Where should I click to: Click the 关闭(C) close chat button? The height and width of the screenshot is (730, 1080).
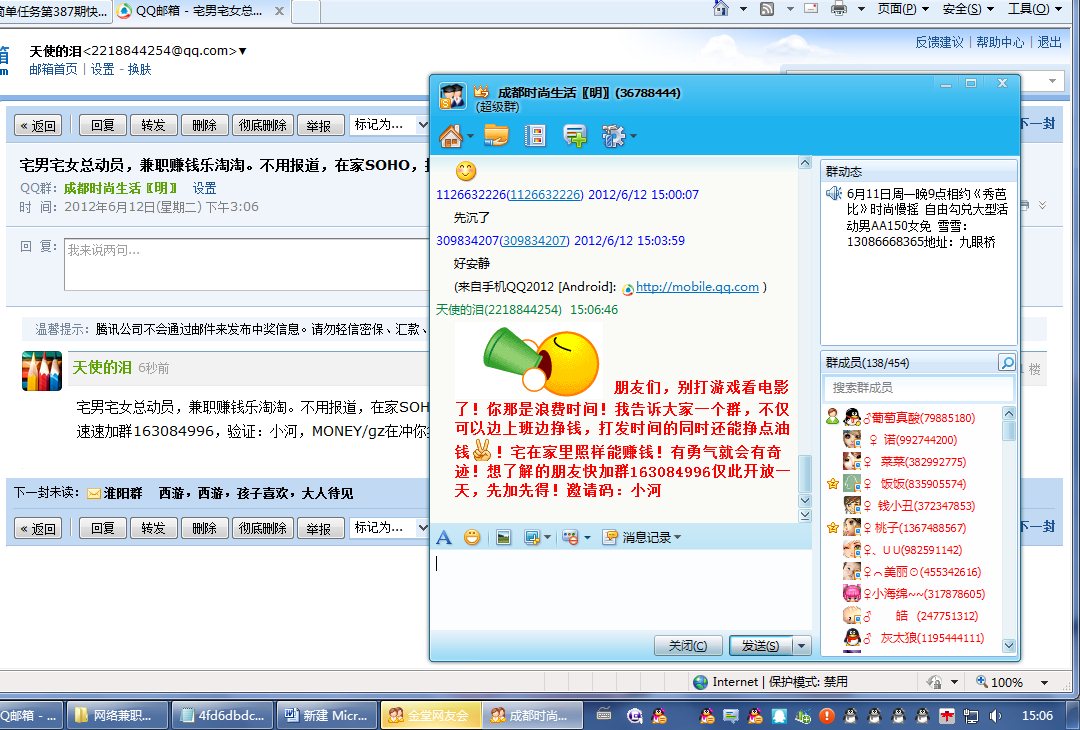(688, 646)
